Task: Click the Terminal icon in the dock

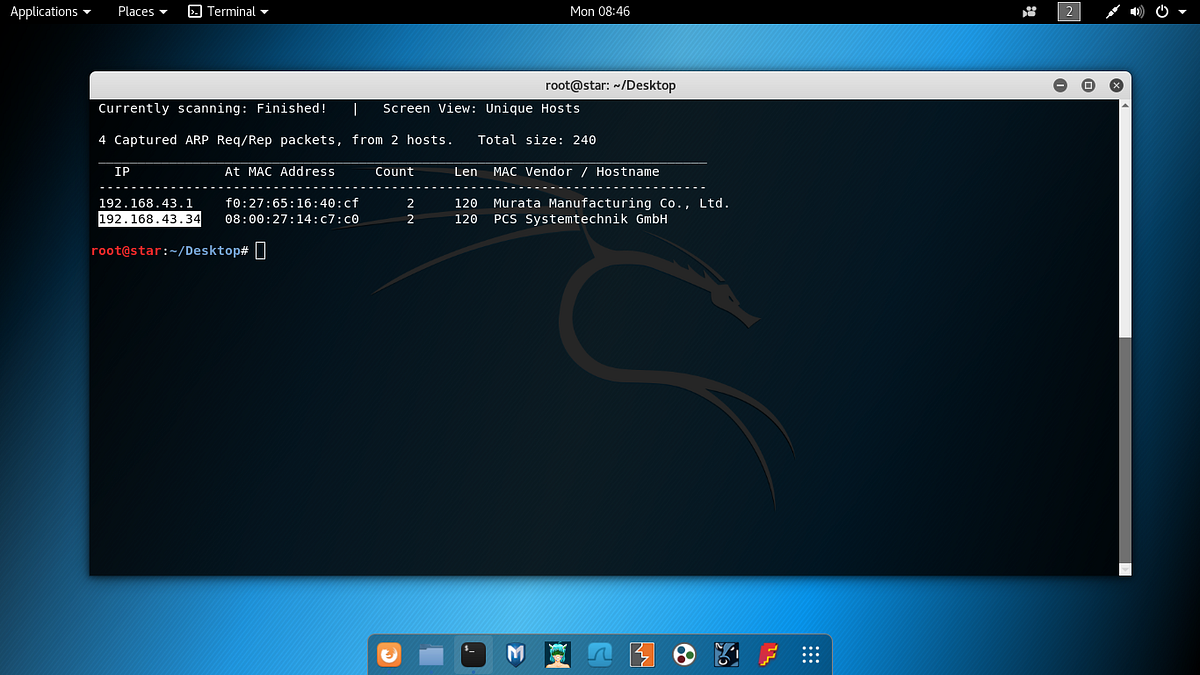Action: pos(473,655)
